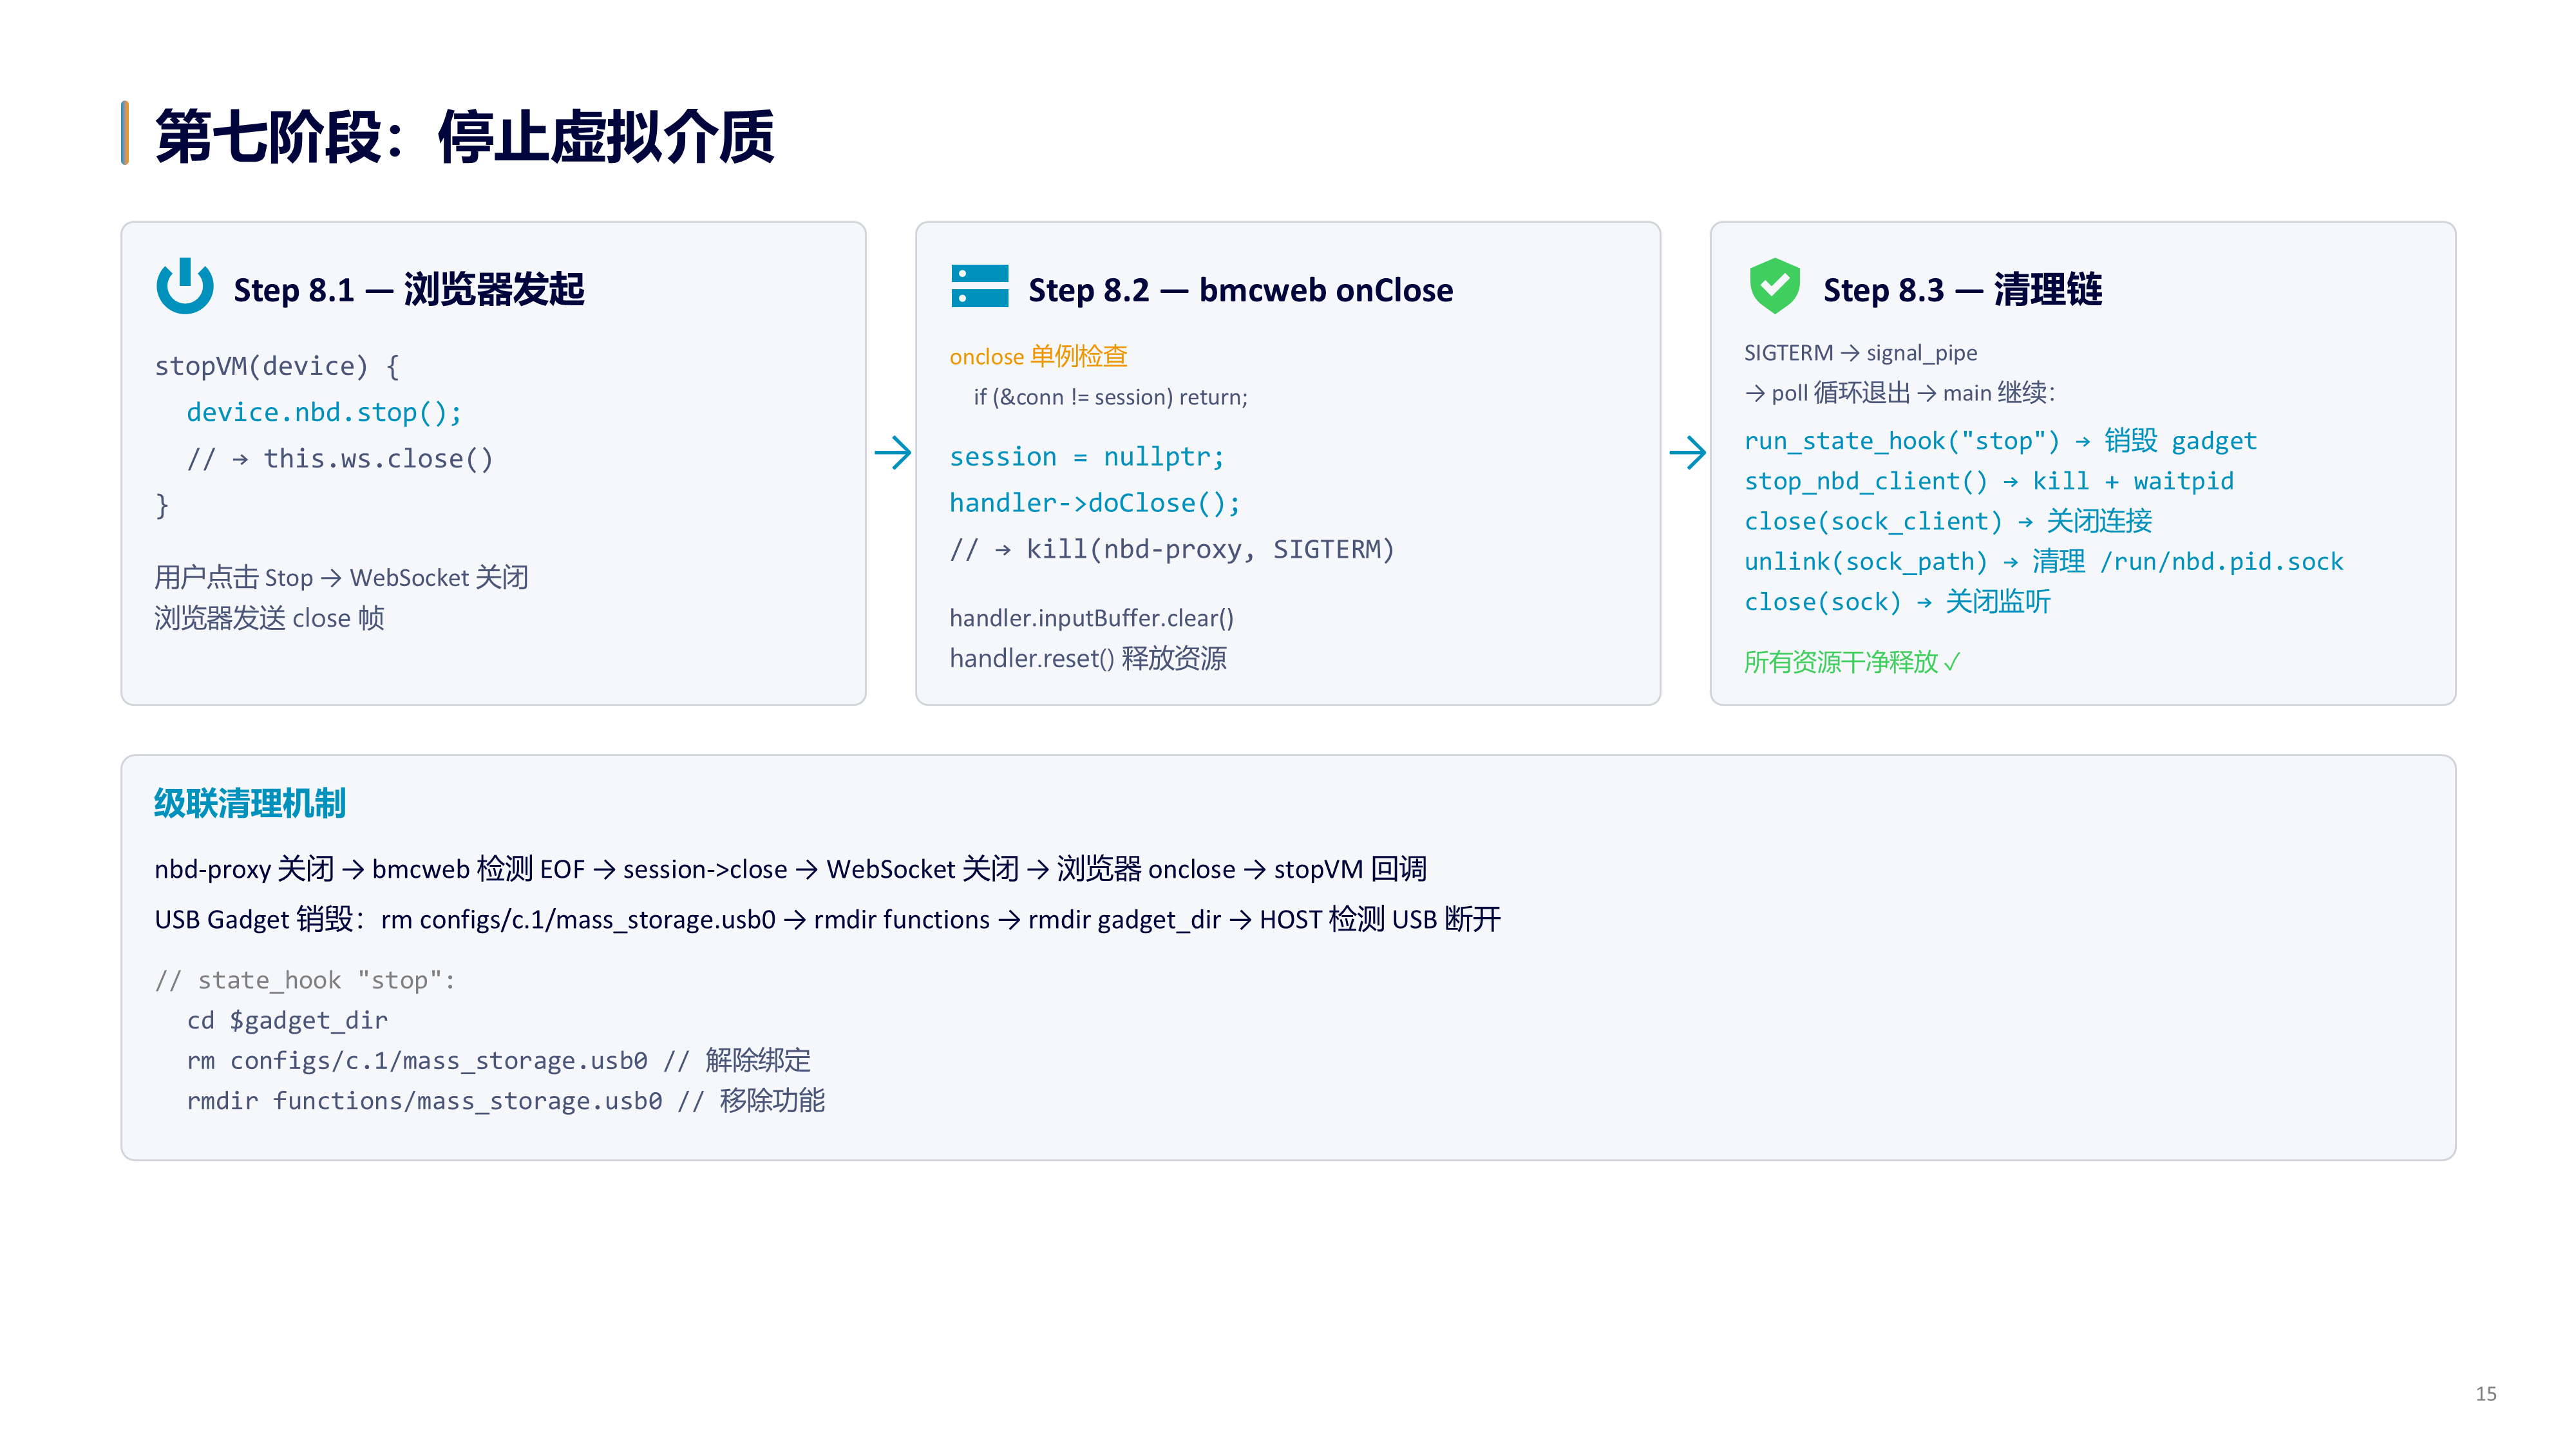Click the unlink(sock_path) cleanup line
This screenshot has width=2576, height=1449.
(x=2043, y=562)
